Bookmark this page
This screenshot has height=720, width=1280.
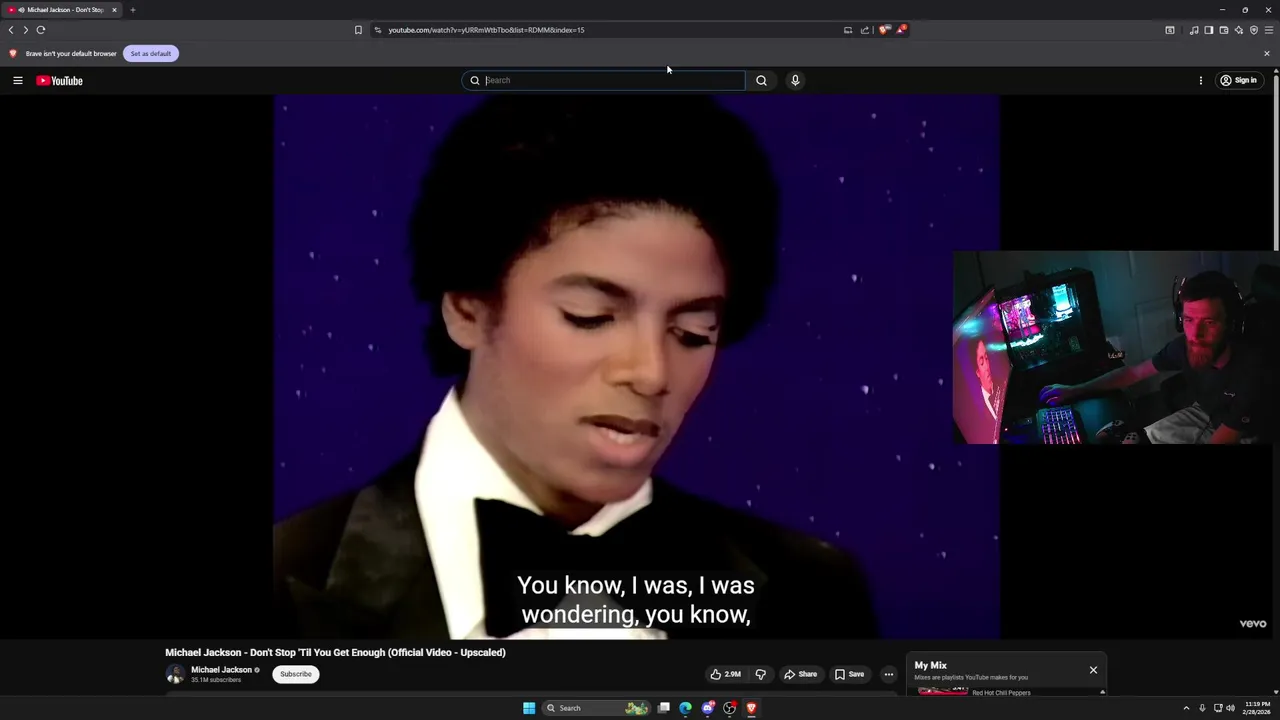pyautogui.click(x=358, y=30)
